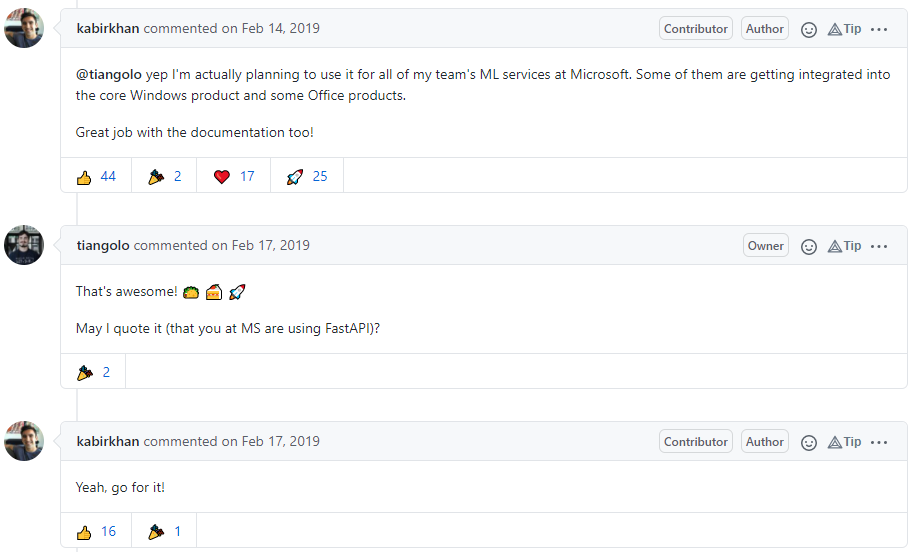Toggle thumbs up reaction with 44 votes

pos(96,176)
